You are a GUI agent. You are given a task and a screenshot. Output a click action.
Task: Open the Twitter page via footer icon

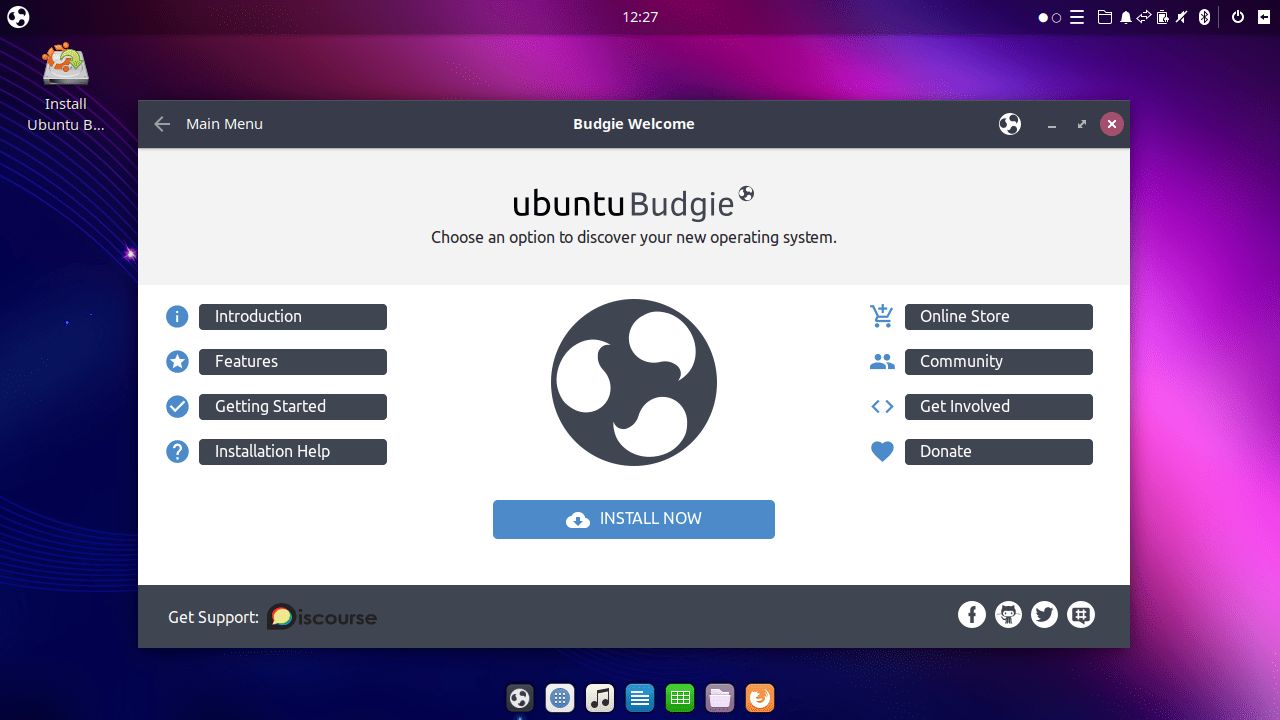tap(1044, 614)
